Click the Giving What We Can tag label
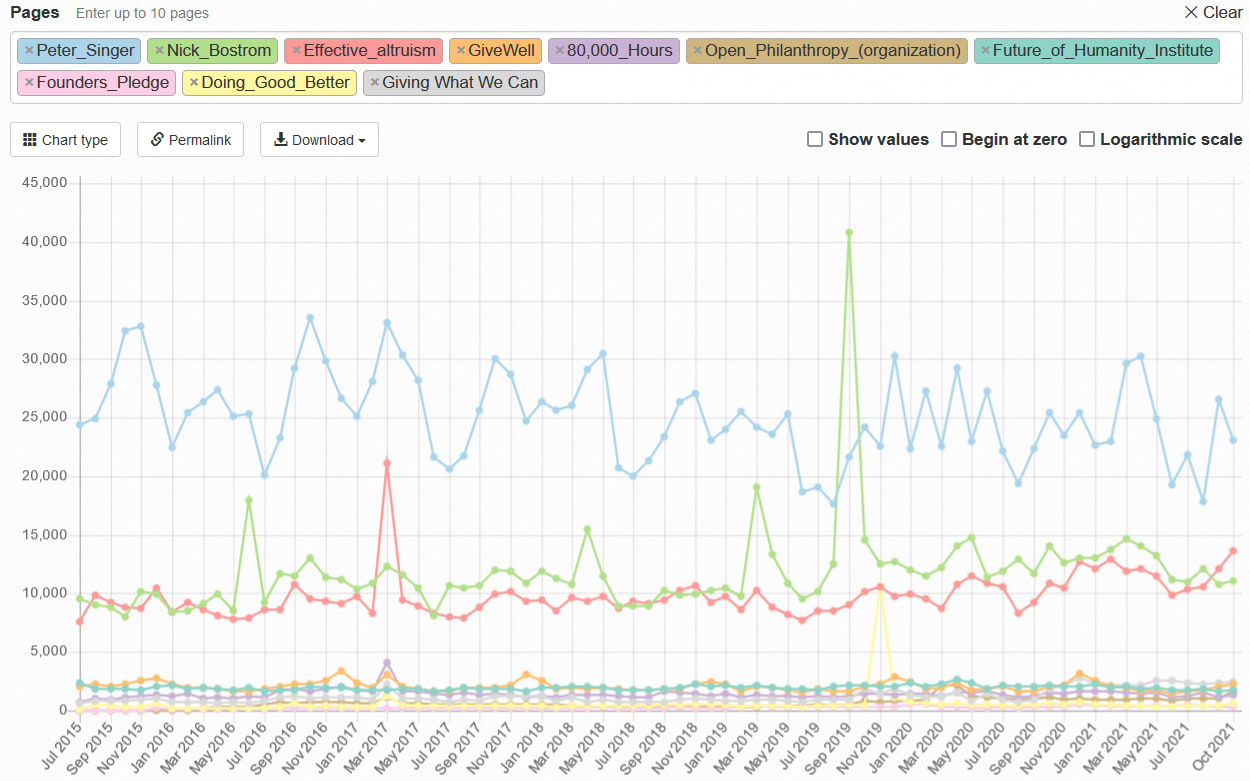 coord(460,82)
